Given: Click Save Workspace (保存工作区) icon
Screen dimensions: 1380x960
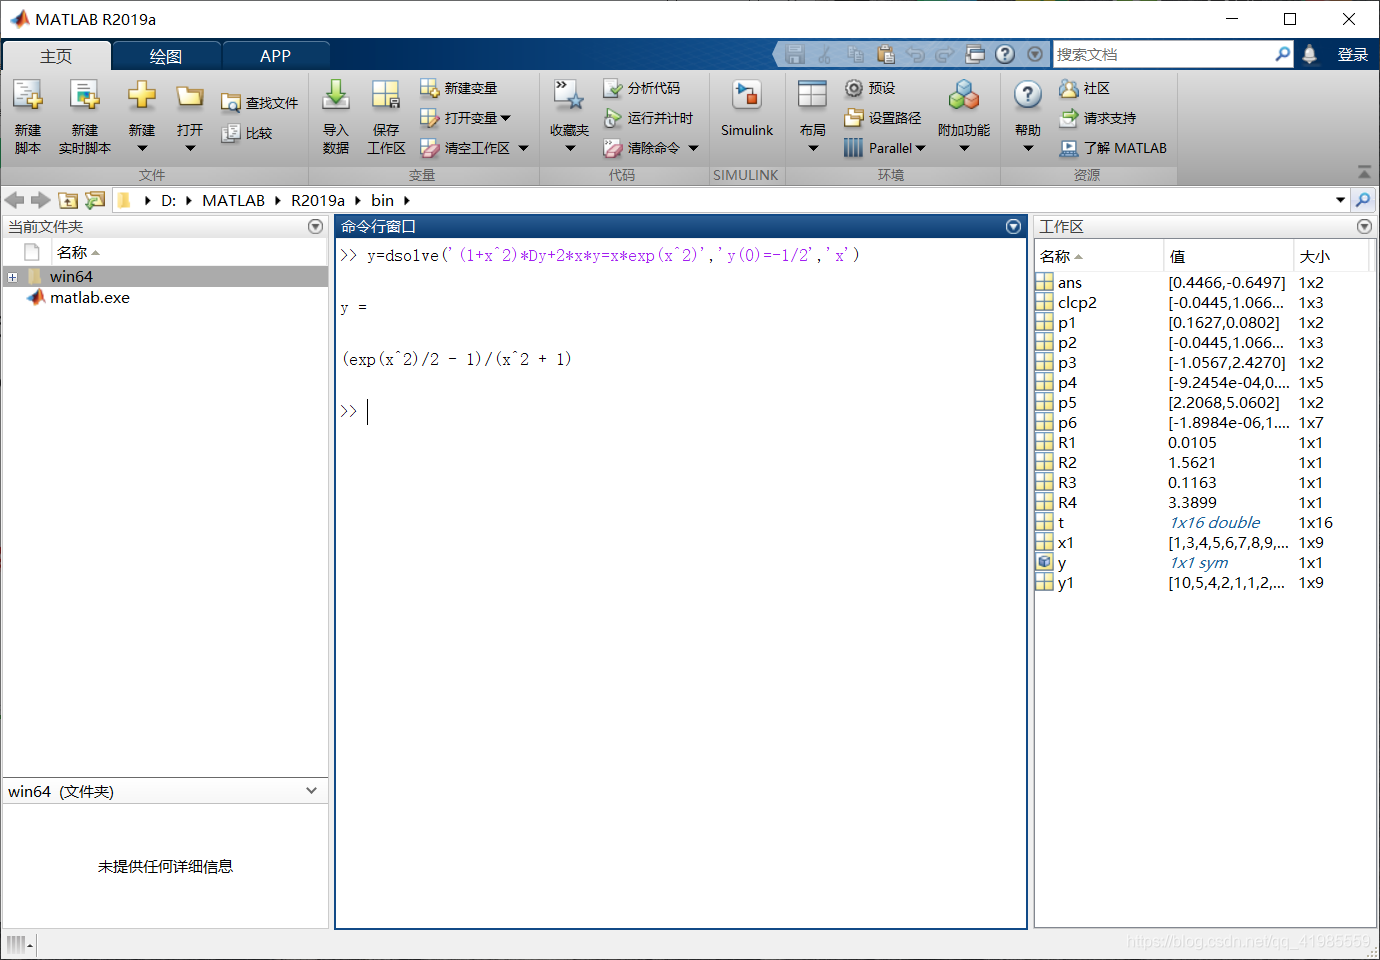Looking at the screenshot, I should click(386, 96).
